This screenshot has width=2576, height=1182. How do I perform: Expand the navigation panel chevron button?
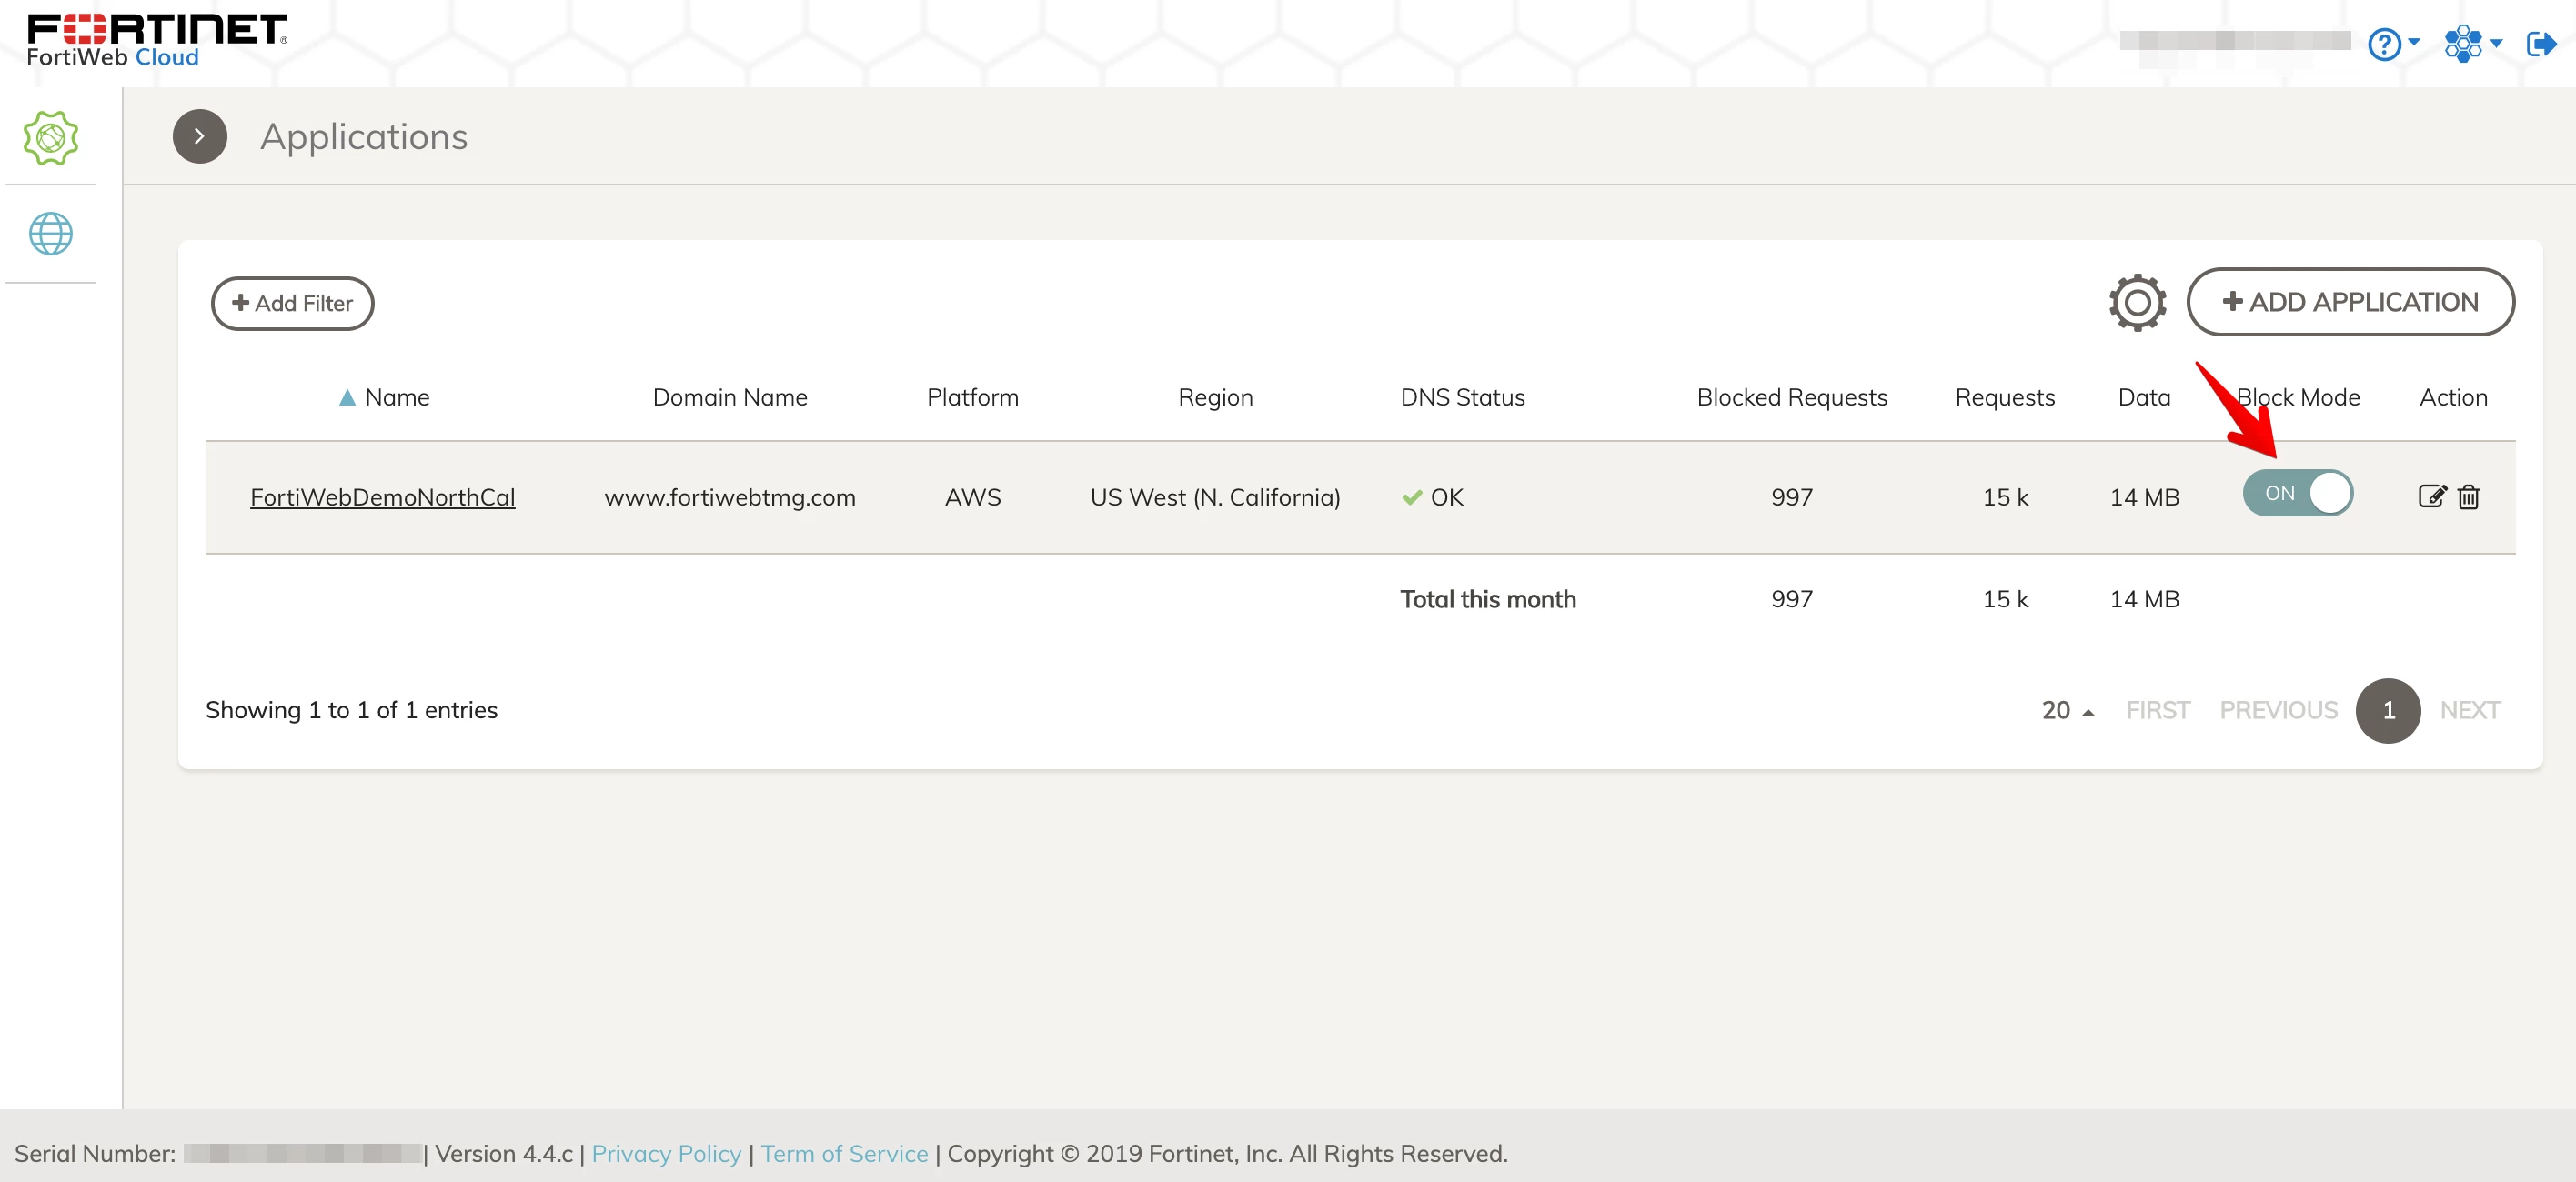point(199,136)
